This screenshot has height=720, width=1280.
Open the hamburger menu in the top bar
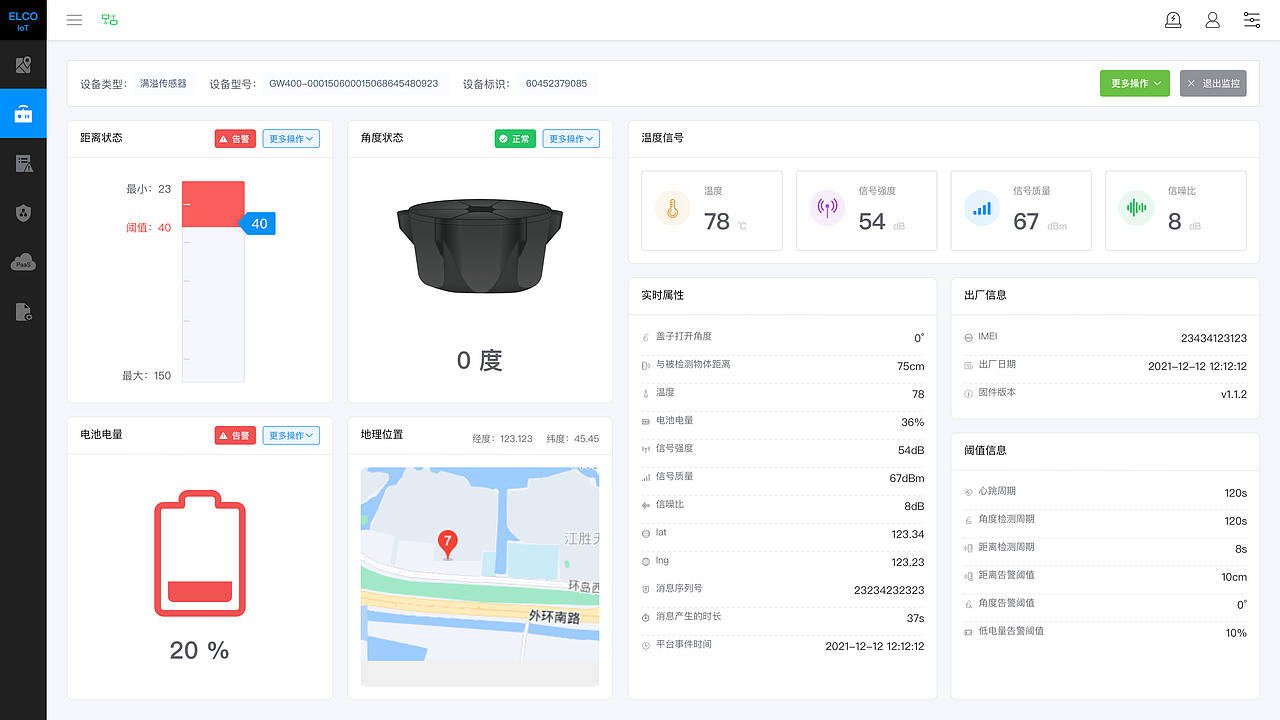coord(74,19)
